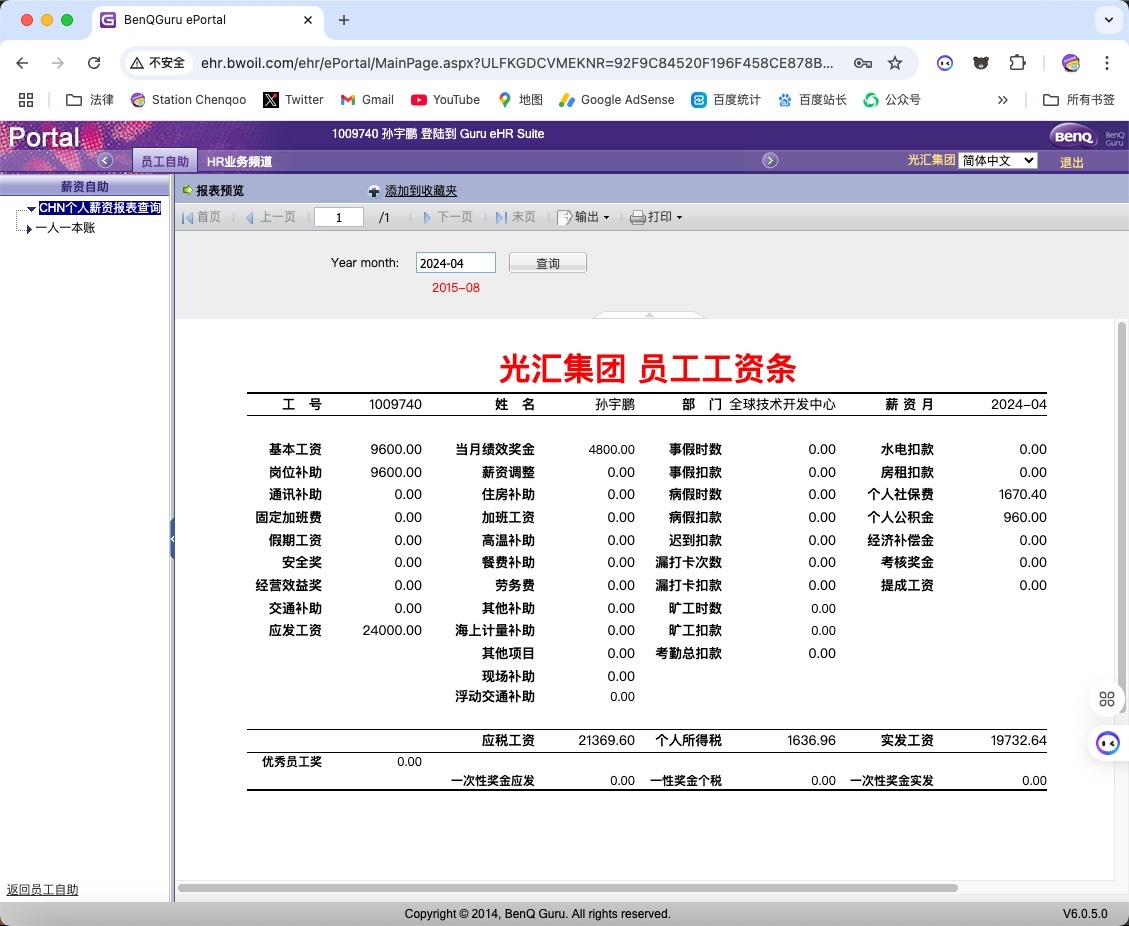The height and width of the screenshot is (926, 1129).
Task: Open the YouTube bookmark
Action: coord(445,100)
